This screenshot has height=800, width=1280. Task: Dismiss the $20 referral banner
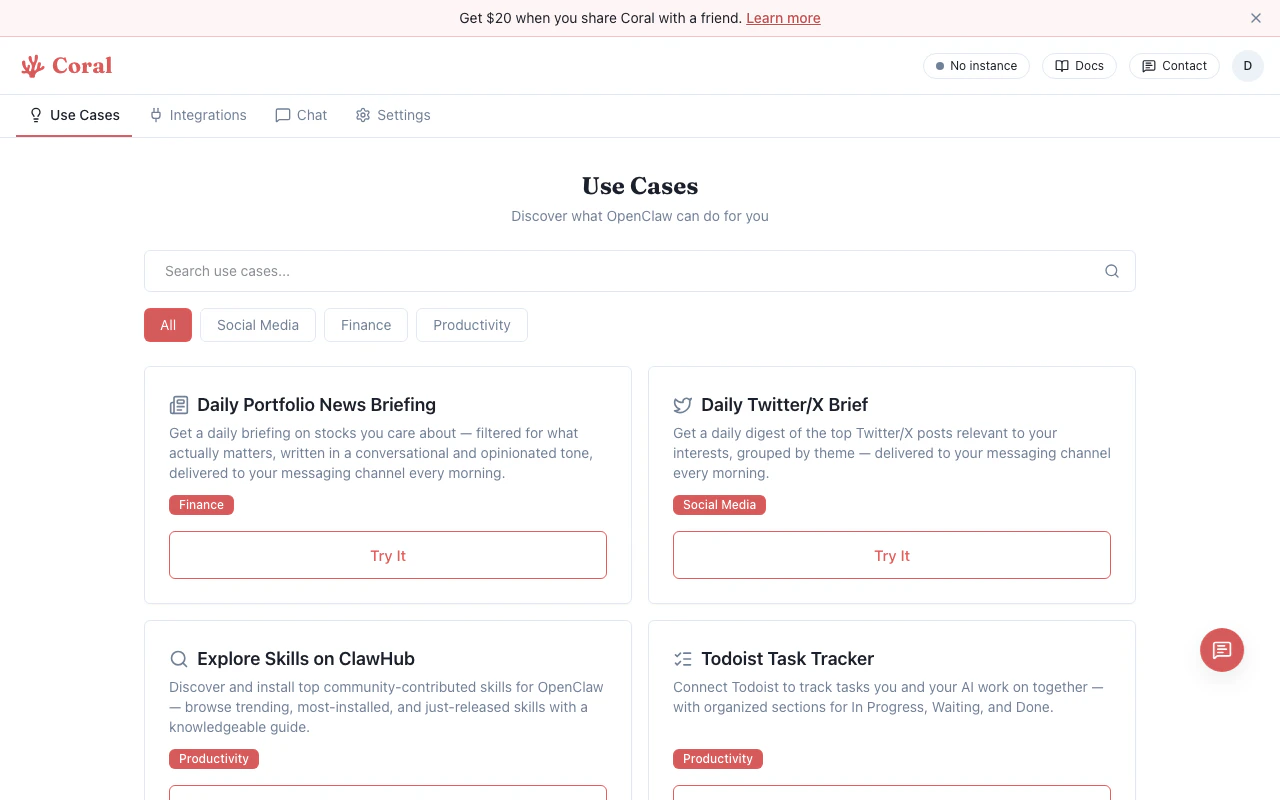[1256, 18]
